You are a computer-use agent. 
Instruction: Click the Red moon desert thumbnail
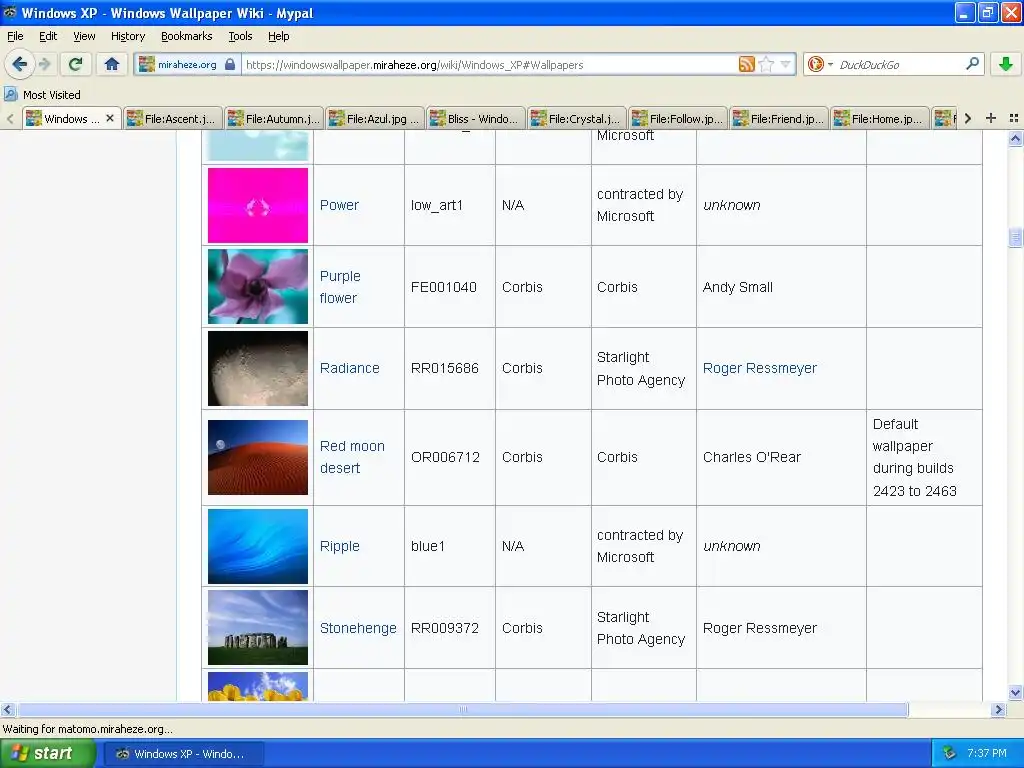[x=257, y=457]
